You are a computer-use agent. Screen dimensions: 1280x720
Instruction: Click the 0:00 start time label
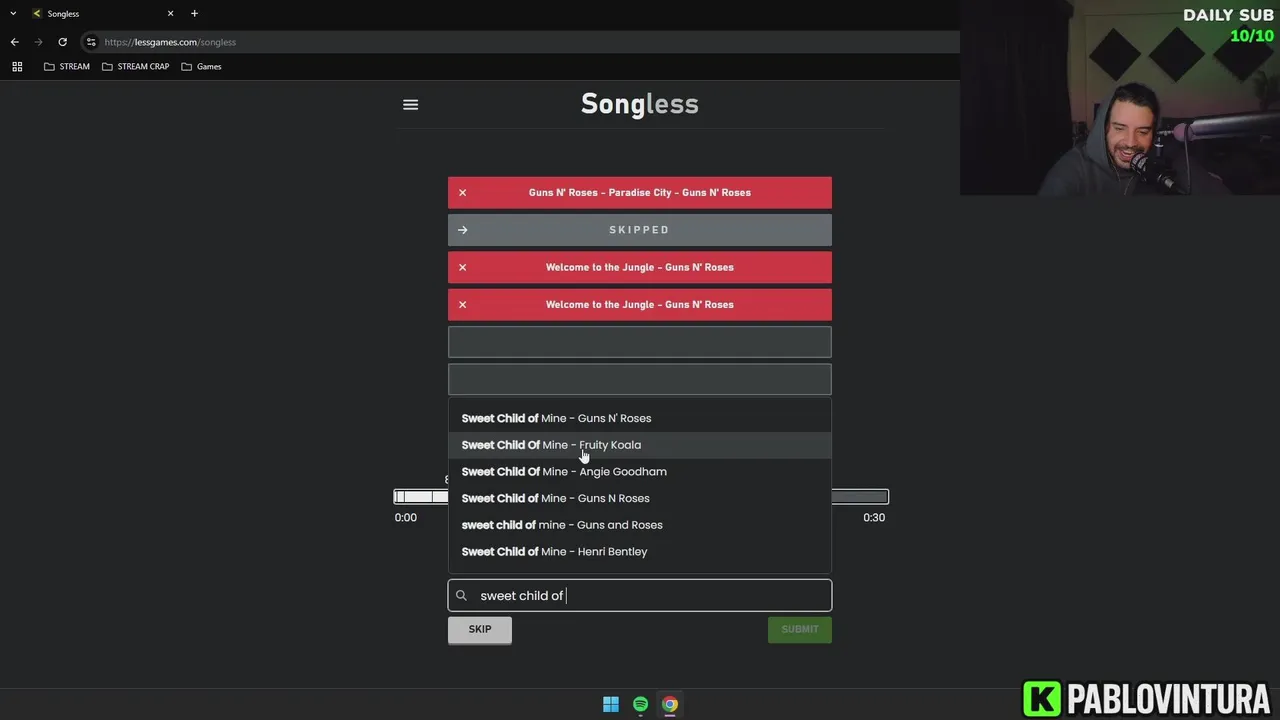pyautogui.click(x=405, y=517)
